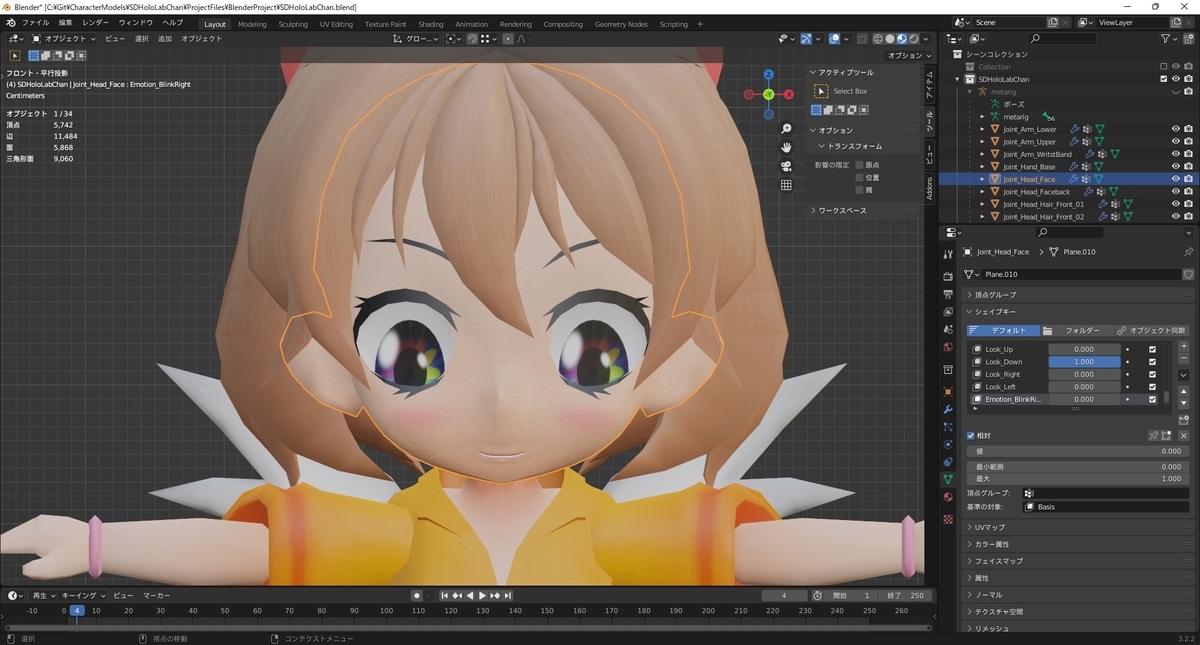Click play animation button
This screenshot has width=1200, height=645.
click(483, 596)
